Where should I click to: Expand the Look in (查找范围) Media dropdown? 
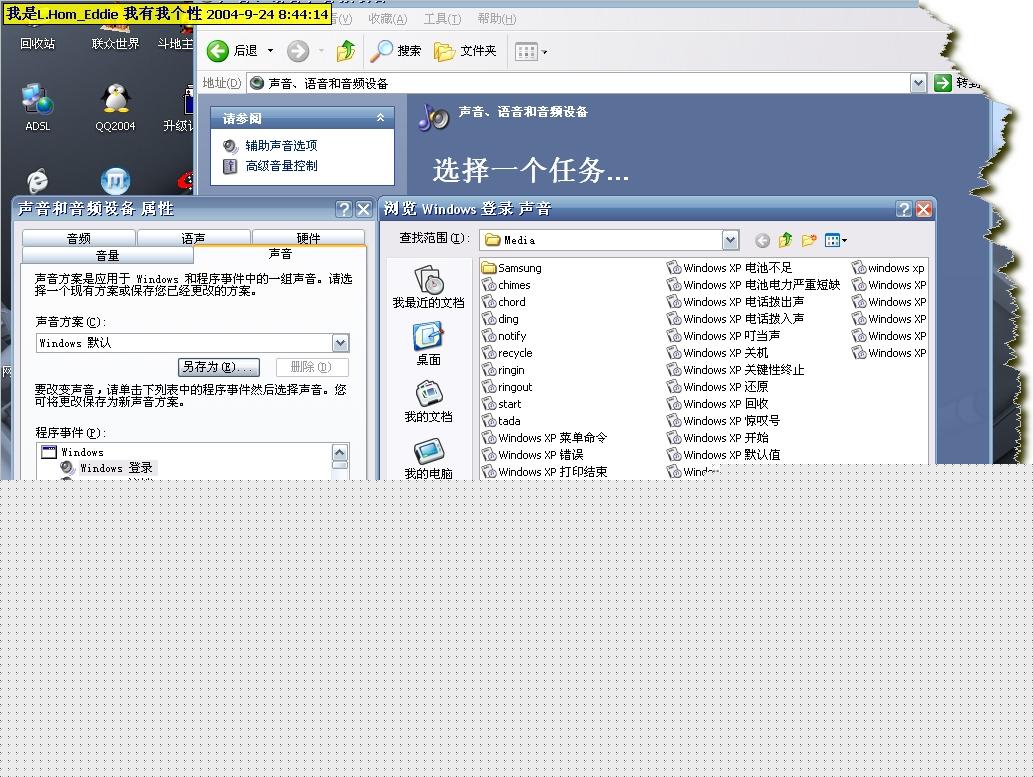pos(730,240)
